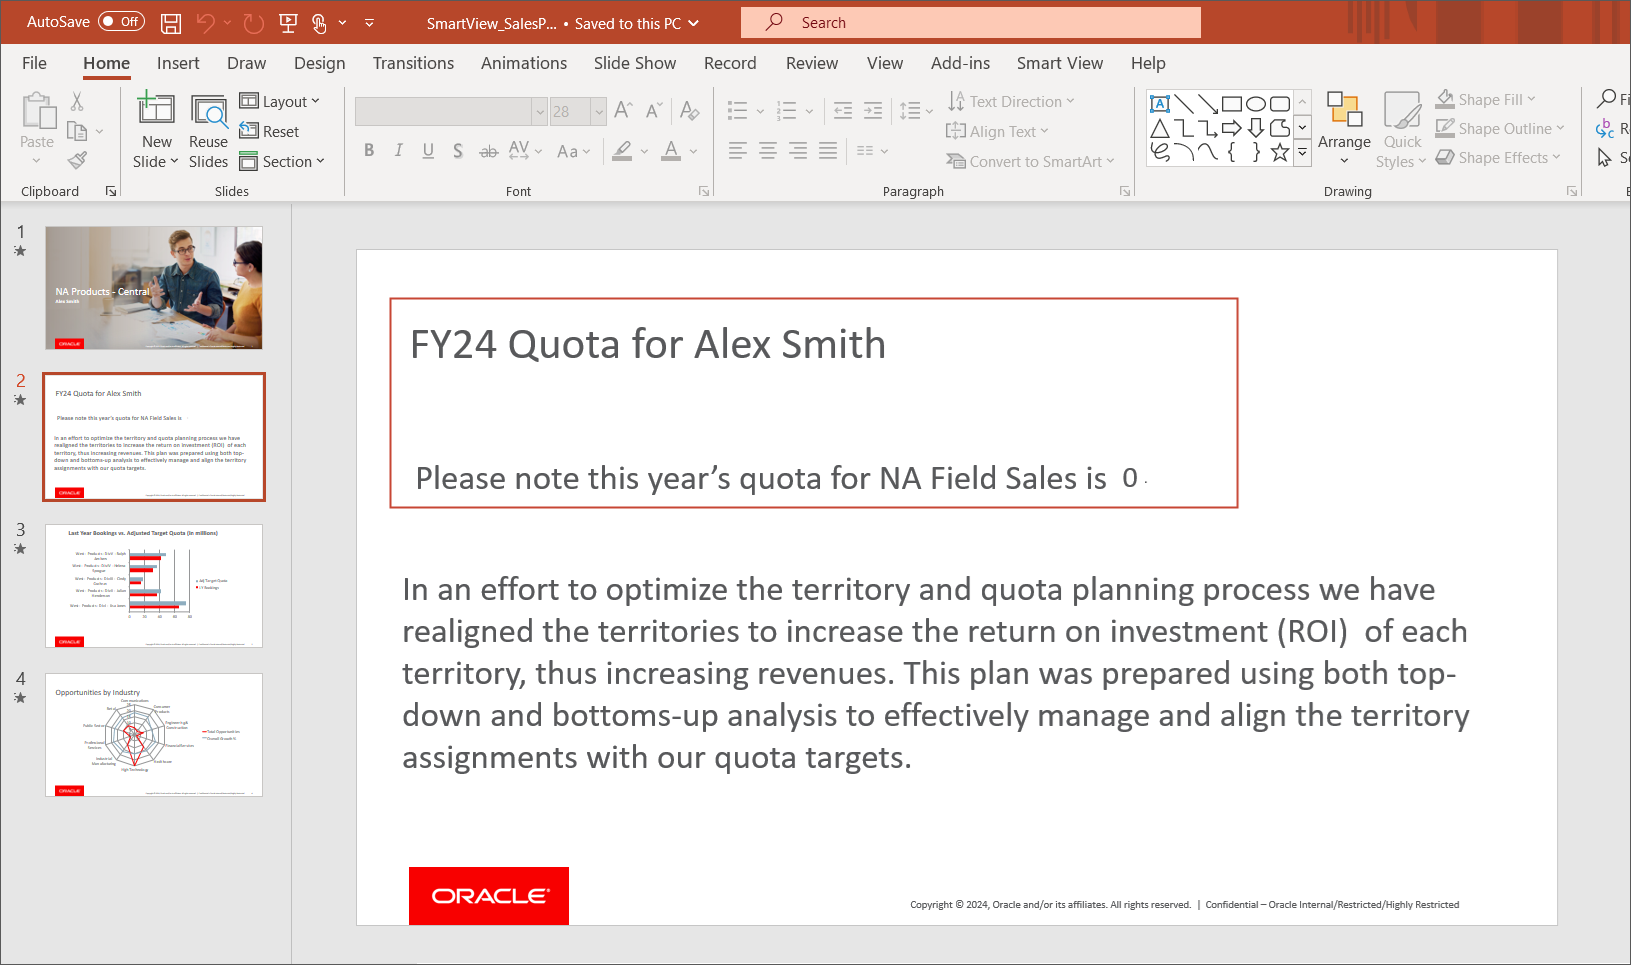Viewport: 1631px width, 965px height.
Task: Toggle text Shadow
Action: 458,151
